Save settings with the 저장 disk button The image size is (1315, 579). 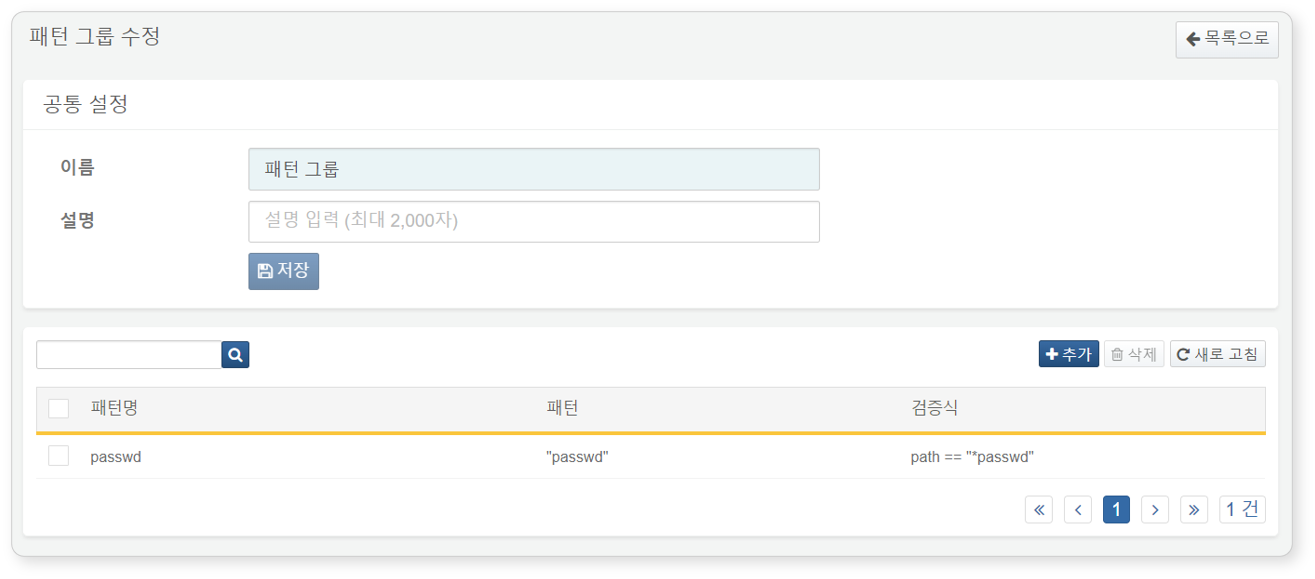[x=283, y=271]
